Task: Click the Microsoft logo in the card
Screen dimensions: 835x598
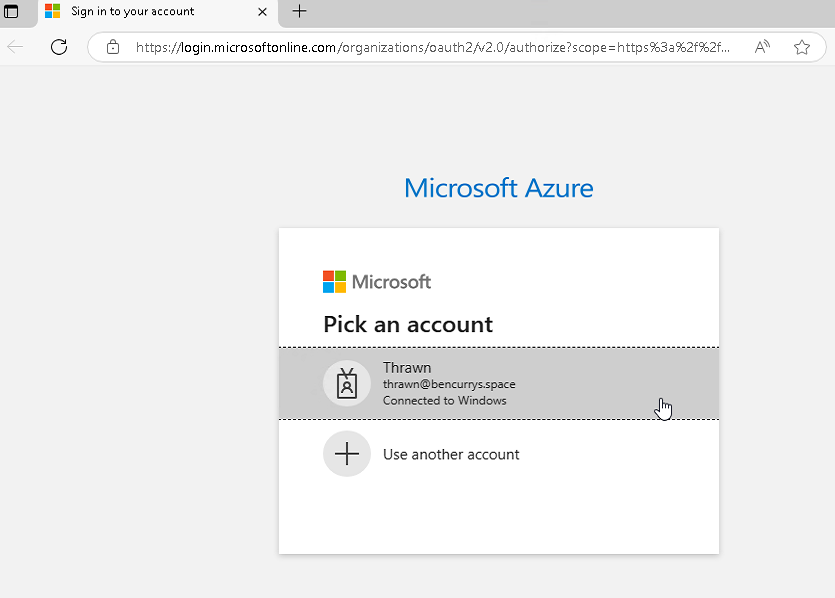Action: tap(376, 282)
